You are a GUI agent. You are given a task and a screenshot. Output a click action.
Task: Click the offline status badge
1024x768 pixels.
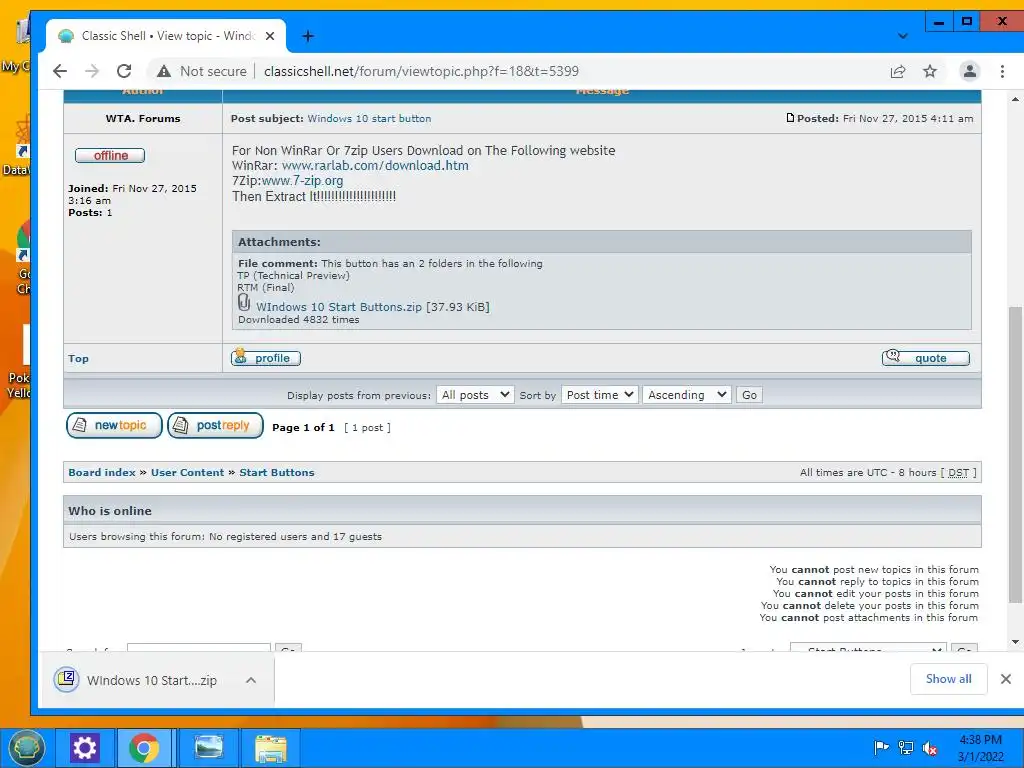(110, 155)
